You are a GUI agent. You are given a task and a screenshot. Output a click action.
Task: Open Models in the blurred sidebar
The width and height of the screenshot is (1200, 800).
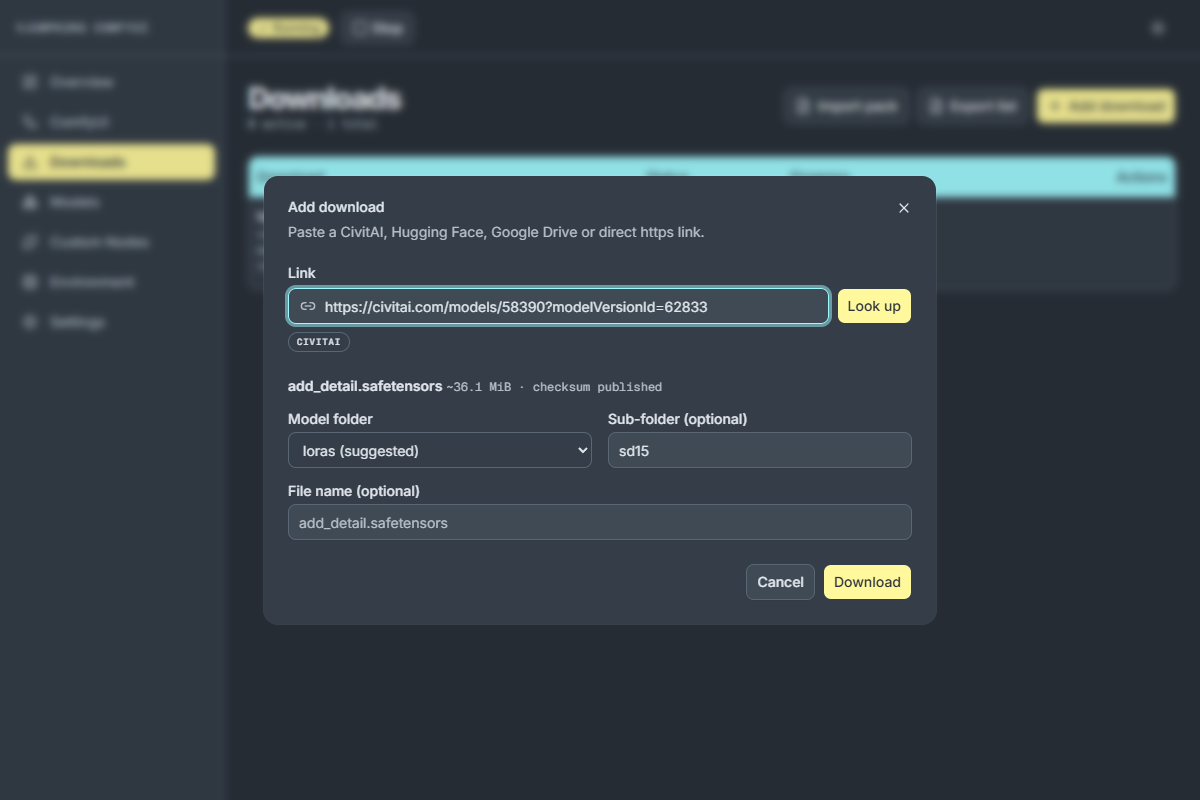(x=112, y=202)
